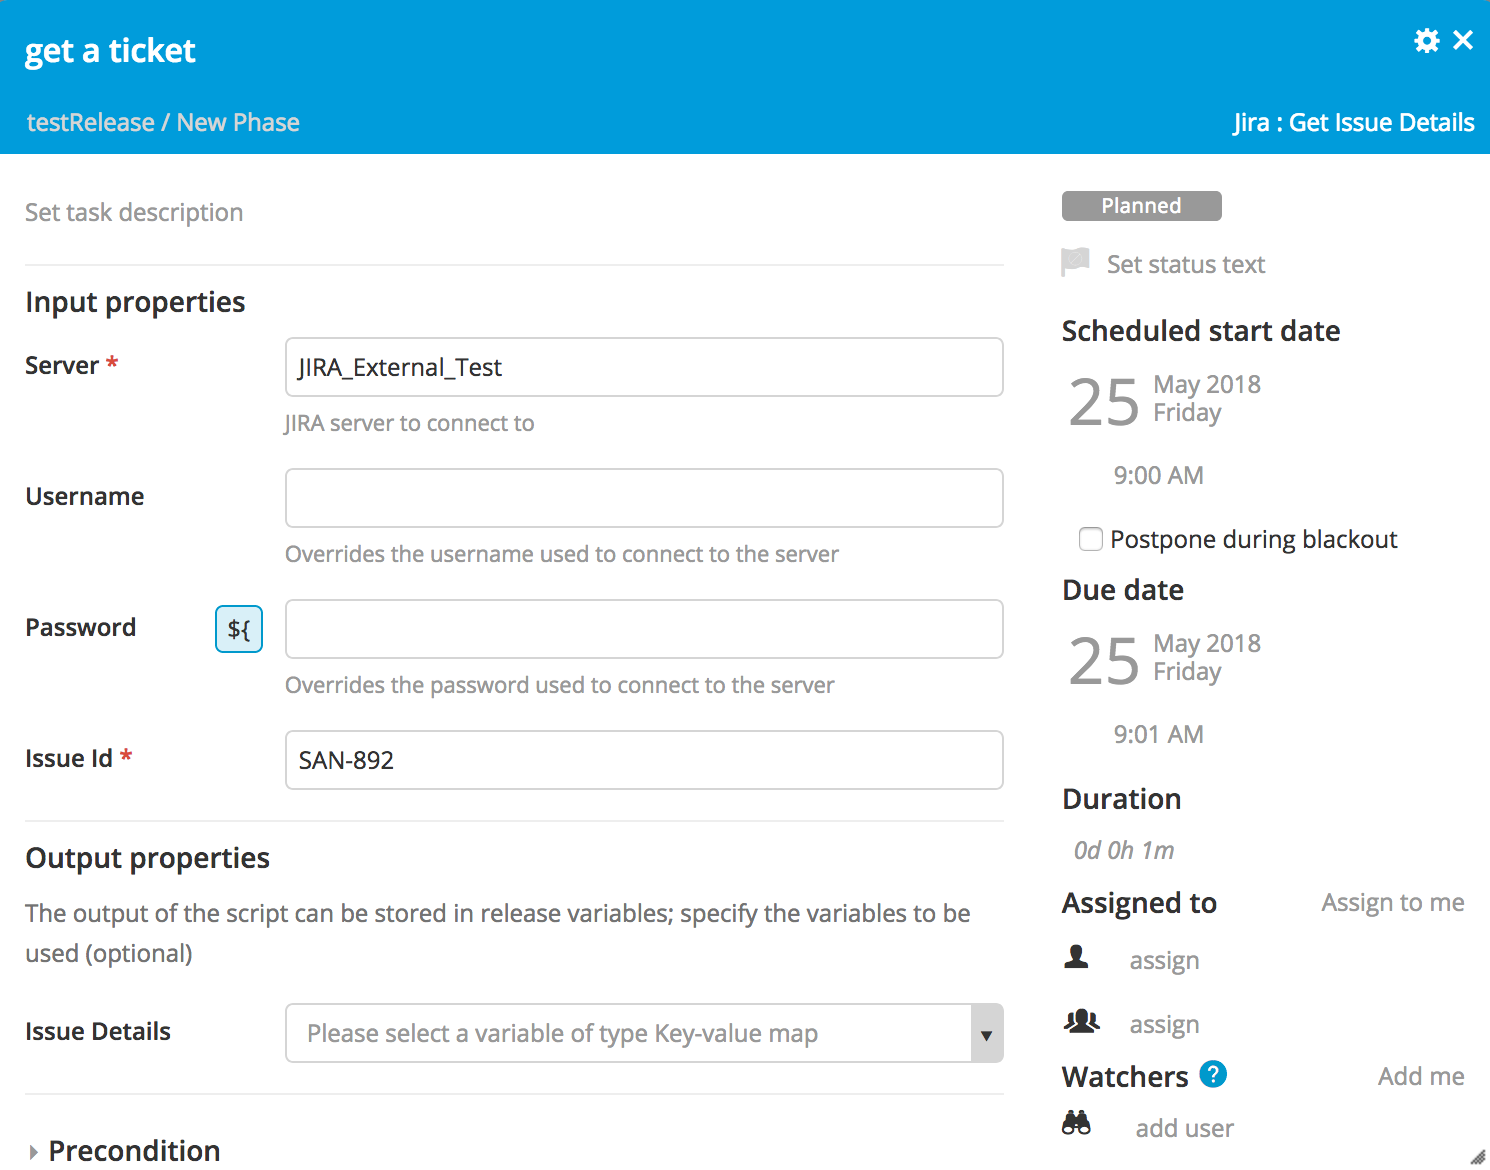Viewport: 1490px width, 1170px height.
Task: Click assign next to single user icon
Action: coord(1164,960)
